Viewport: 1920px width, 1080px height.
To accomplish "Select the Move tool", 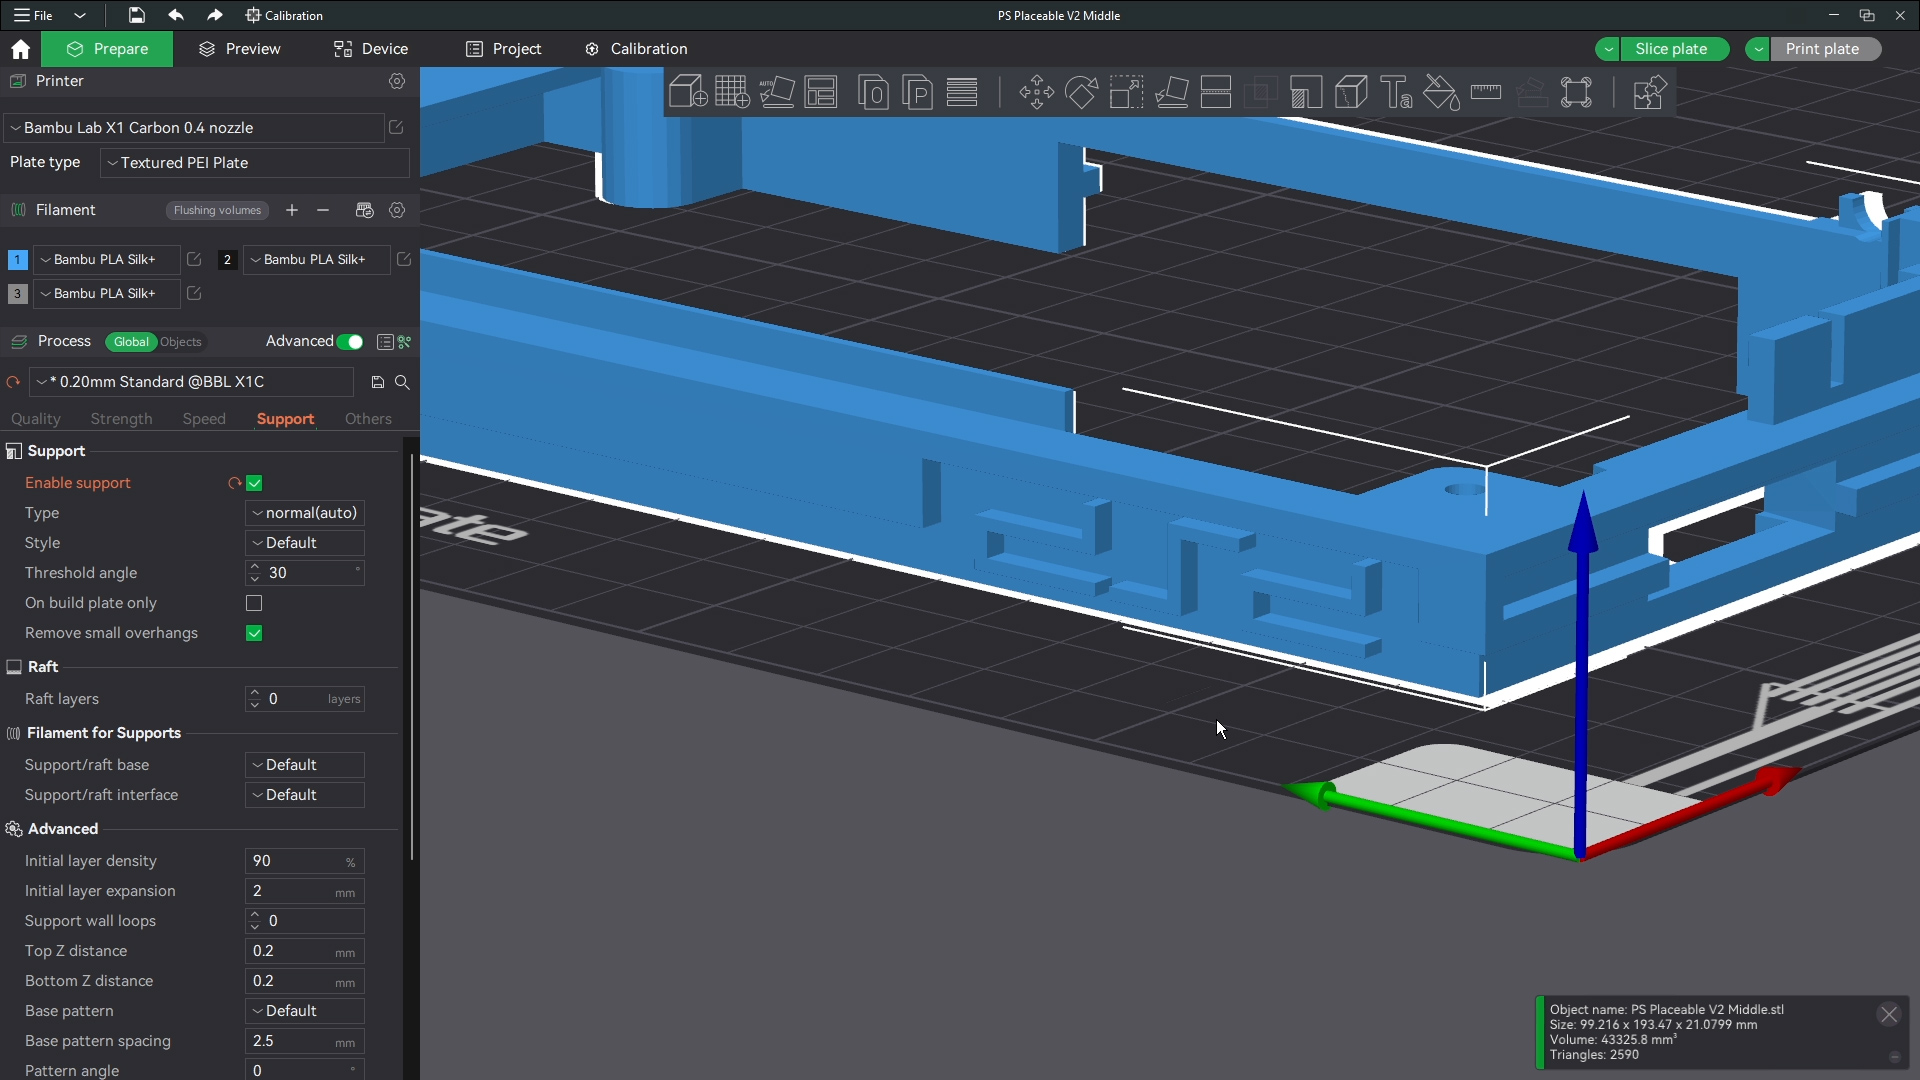I will pyautogui.click(x=1036, y=93).
